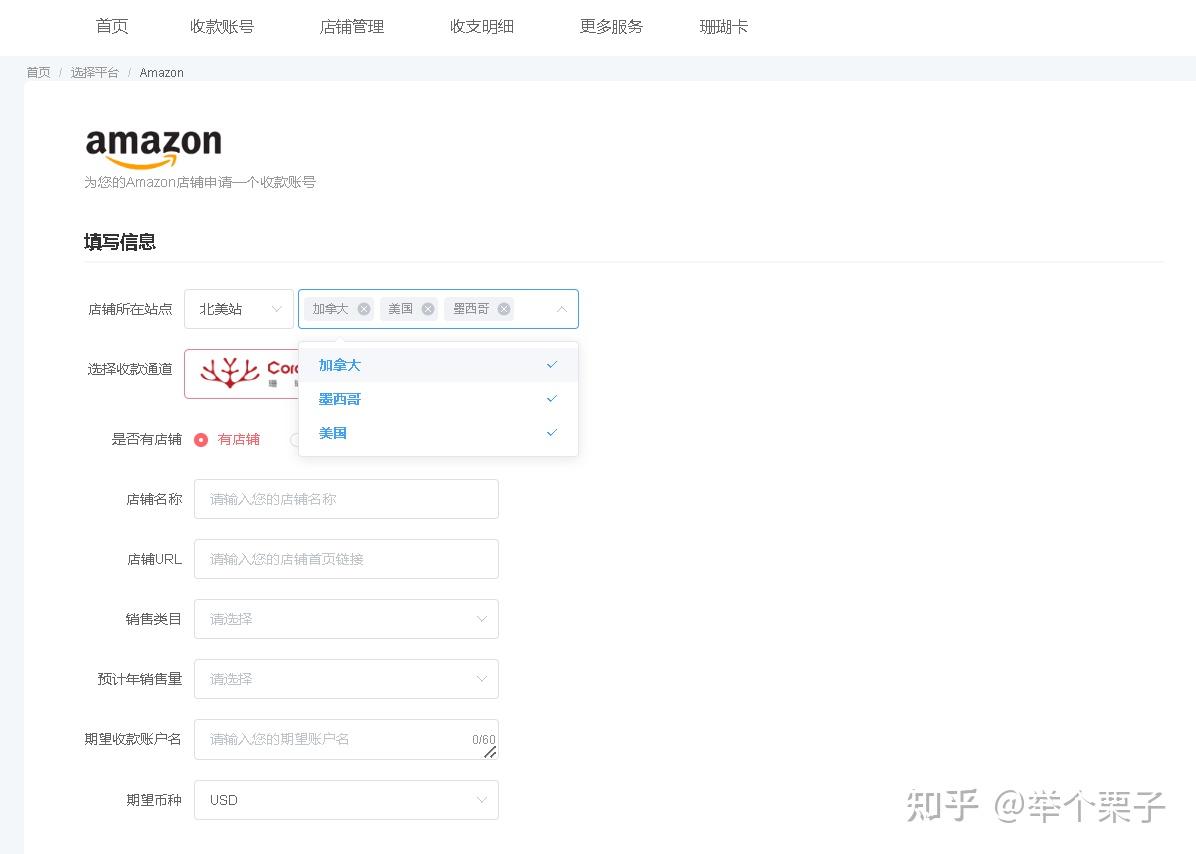This screenshot has width=1196, height=854.
Task: Collapse the country multi-select with the up chevron
Action: [562, 309]
